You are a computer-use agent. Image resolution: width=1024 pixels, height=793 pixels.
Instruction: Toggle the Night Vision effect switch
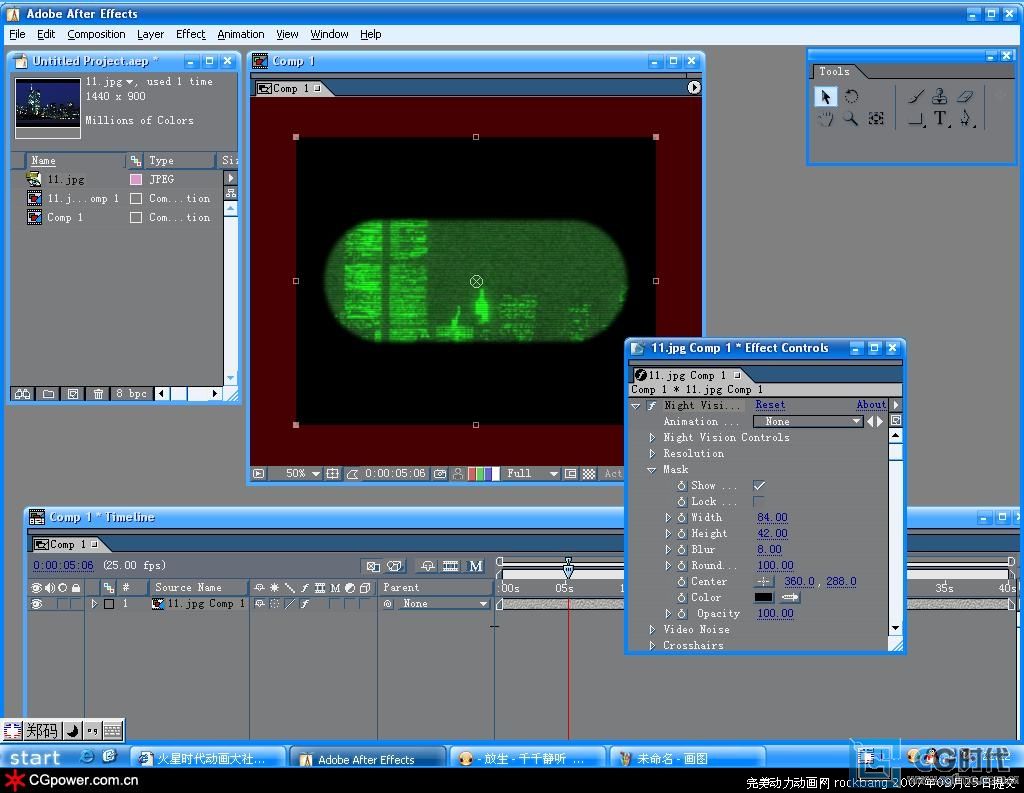tap(652, 406)
